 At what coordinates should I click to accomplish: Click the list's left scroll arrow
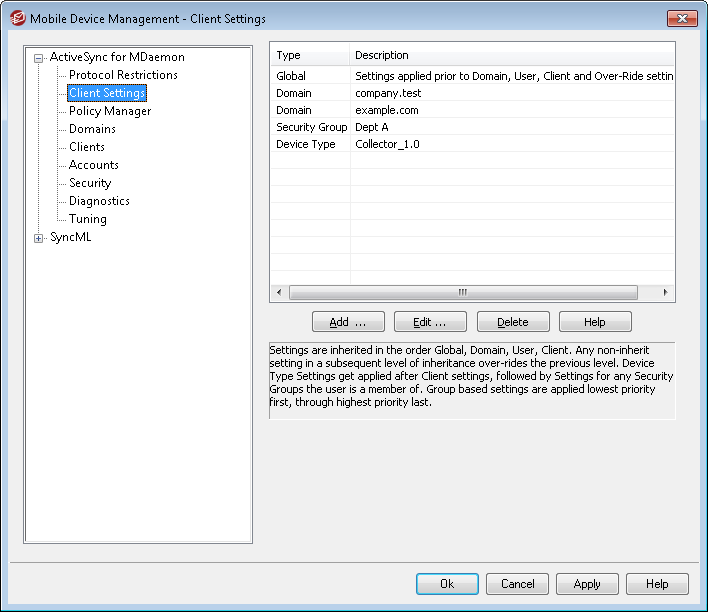pos(279,293)
